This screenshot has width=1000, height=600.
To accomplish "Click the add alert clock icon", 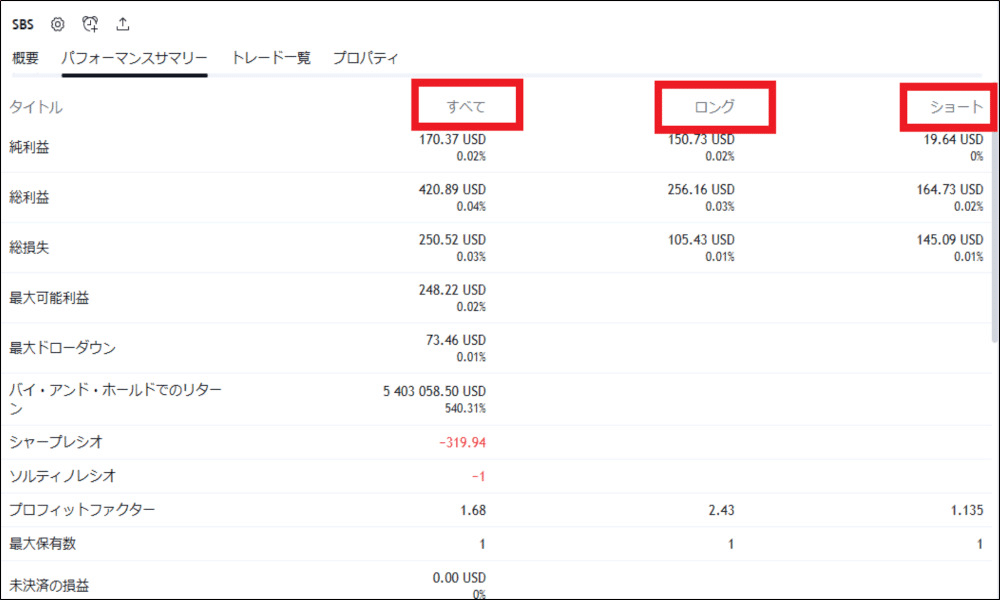I will click(x=90, y=24).
